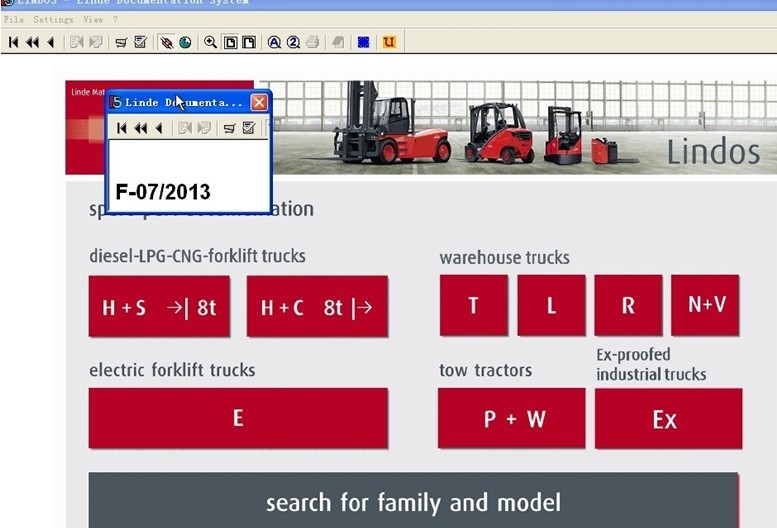777x528 pixels.
Task: Click greyed next-document icon in popup window
Action: tap(204, 128)
